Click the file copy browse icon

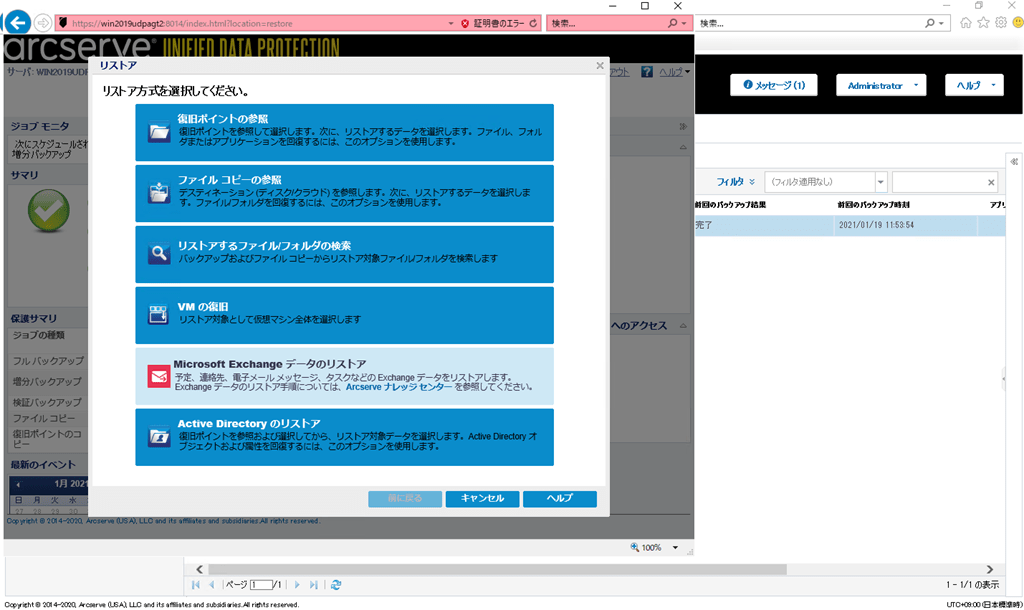[x=159, y=193]
